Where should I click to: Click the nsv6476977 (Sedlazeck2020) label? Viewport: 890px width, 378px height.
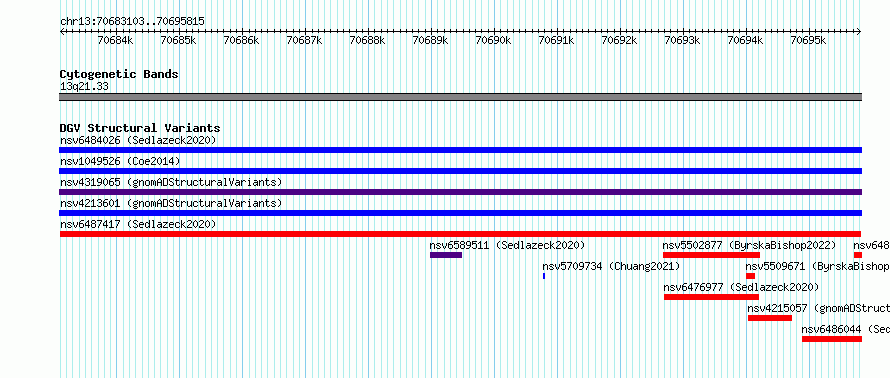[x=741, y=287]
